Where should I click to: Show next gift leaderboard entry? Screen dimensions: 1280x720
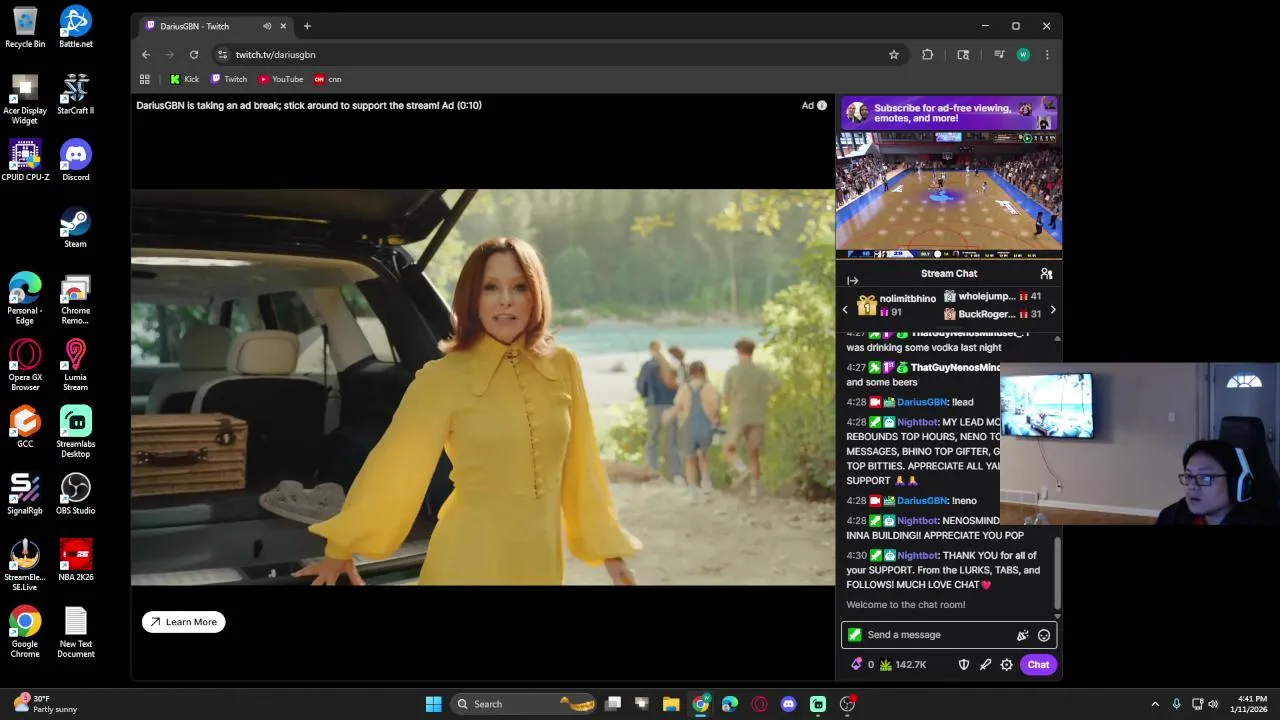click(x=1052, y=310)
